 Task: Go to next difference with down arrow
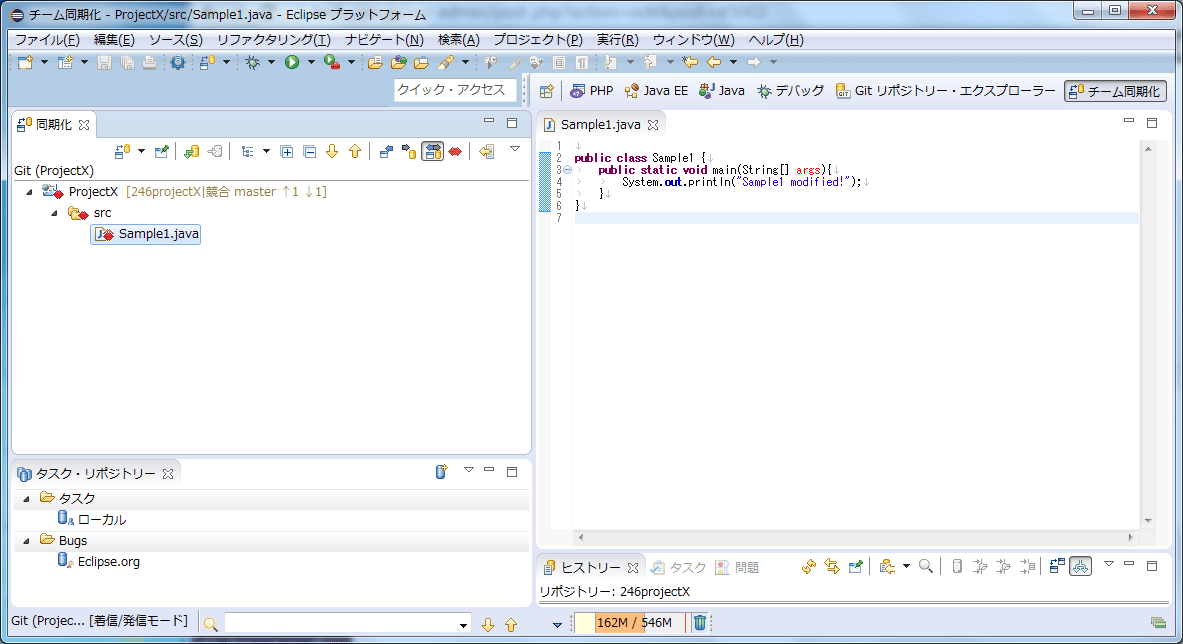pyautogui.click(x=332, y=152)
